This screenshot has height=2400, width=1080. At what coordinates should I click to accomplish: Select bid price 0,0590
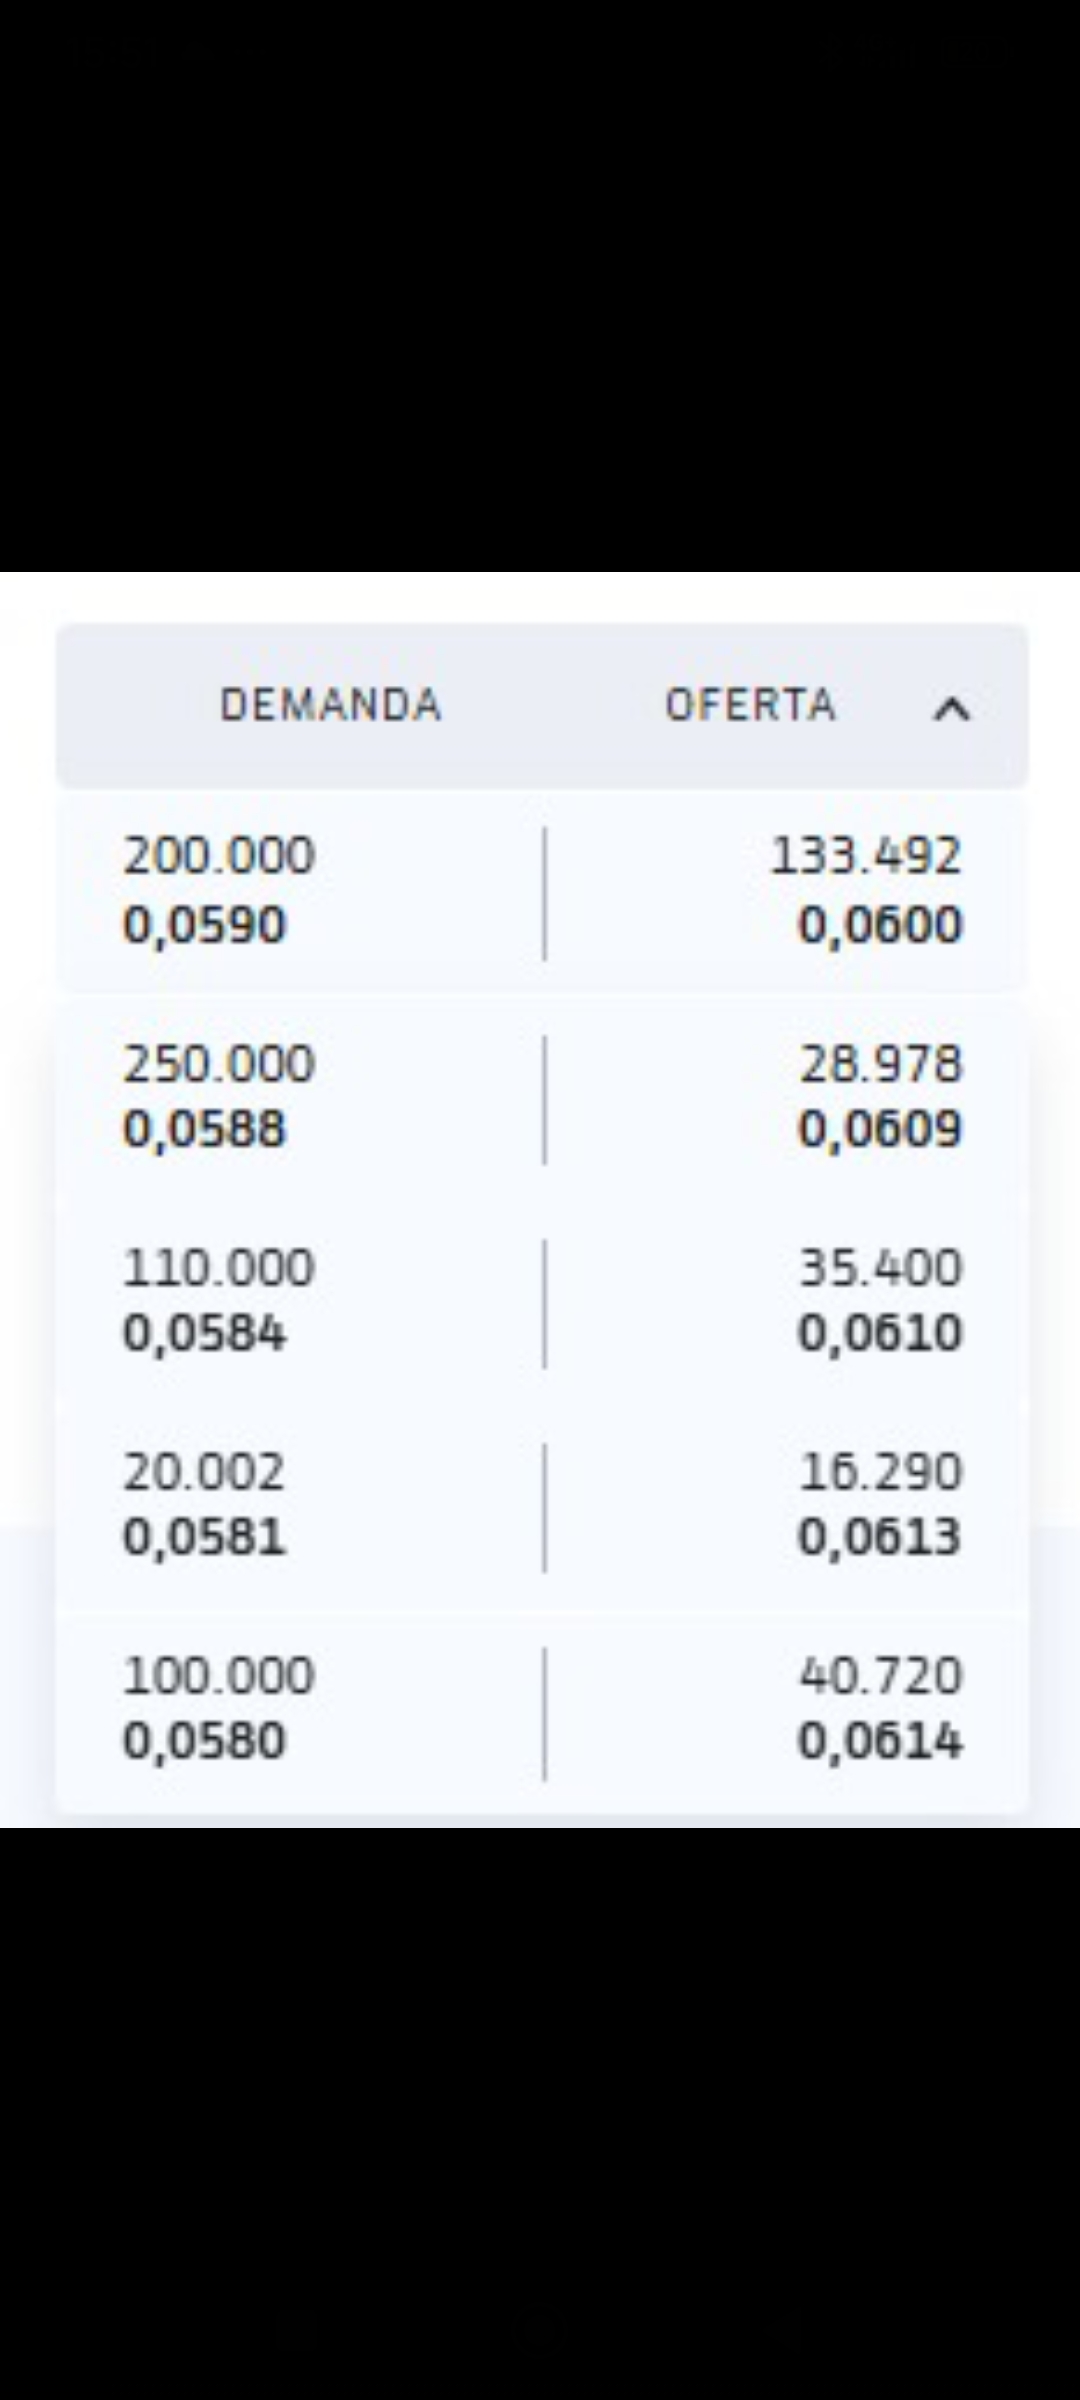(204, 925)
